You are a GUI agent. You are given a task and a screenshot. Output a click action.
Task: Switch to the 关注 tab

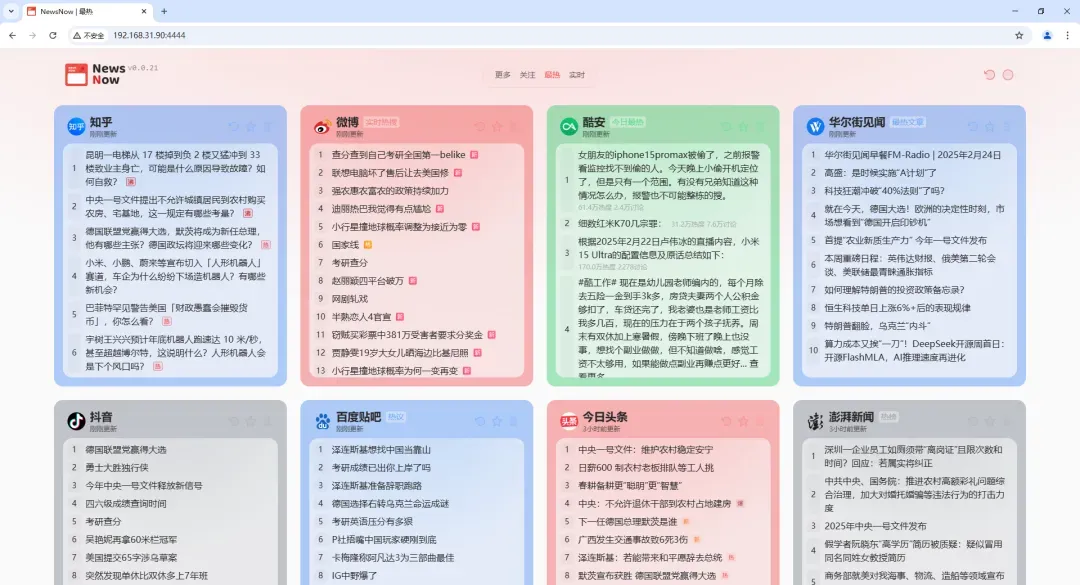point(528,75)
